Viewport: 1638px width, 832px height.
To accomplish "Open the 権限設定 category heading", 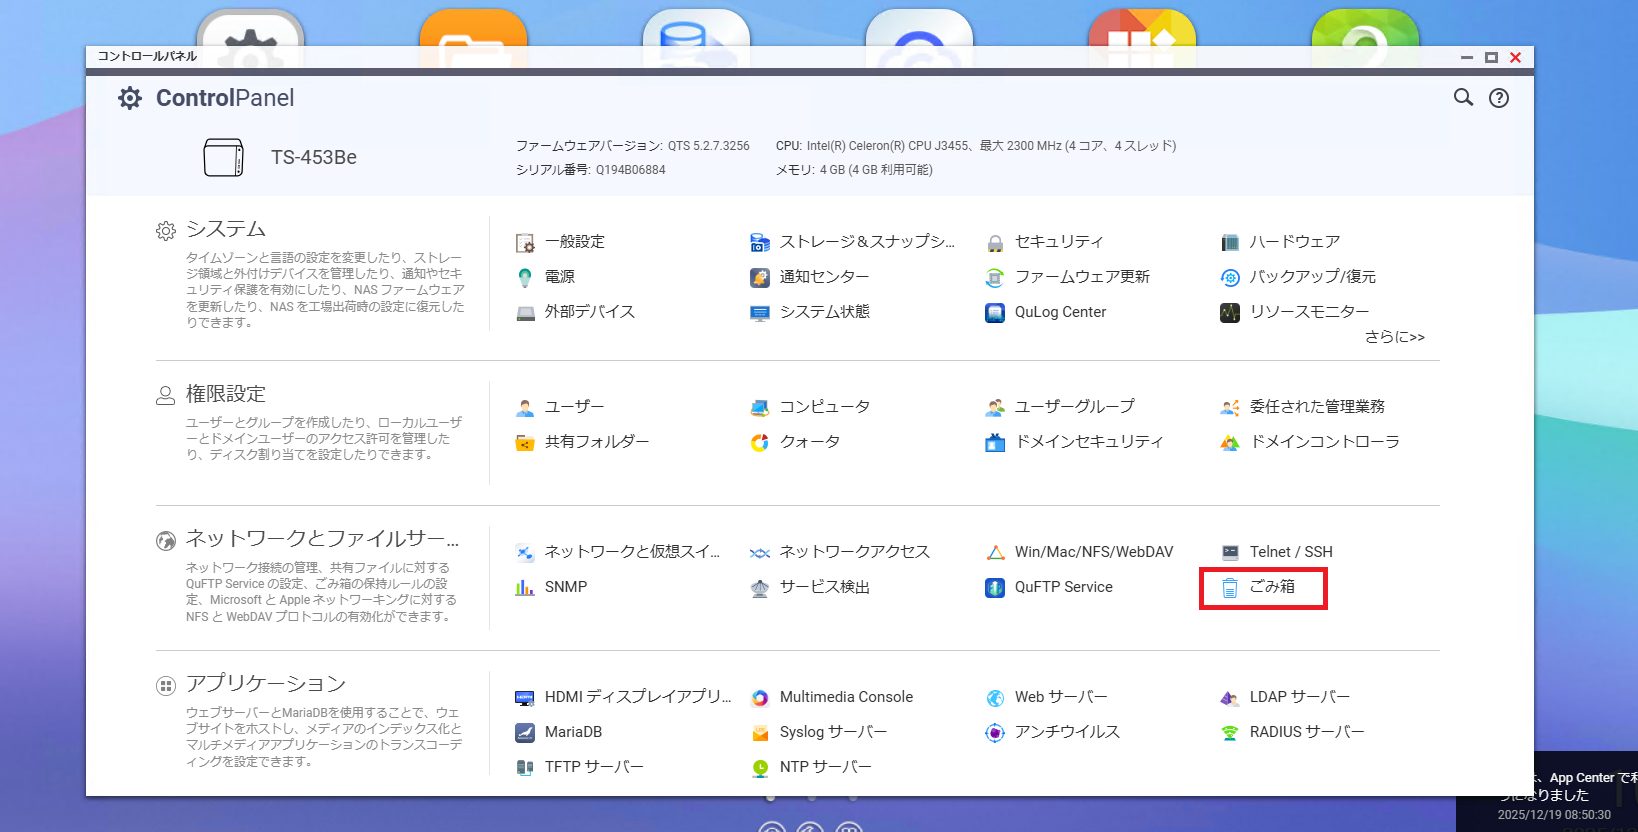I will 226,394.
